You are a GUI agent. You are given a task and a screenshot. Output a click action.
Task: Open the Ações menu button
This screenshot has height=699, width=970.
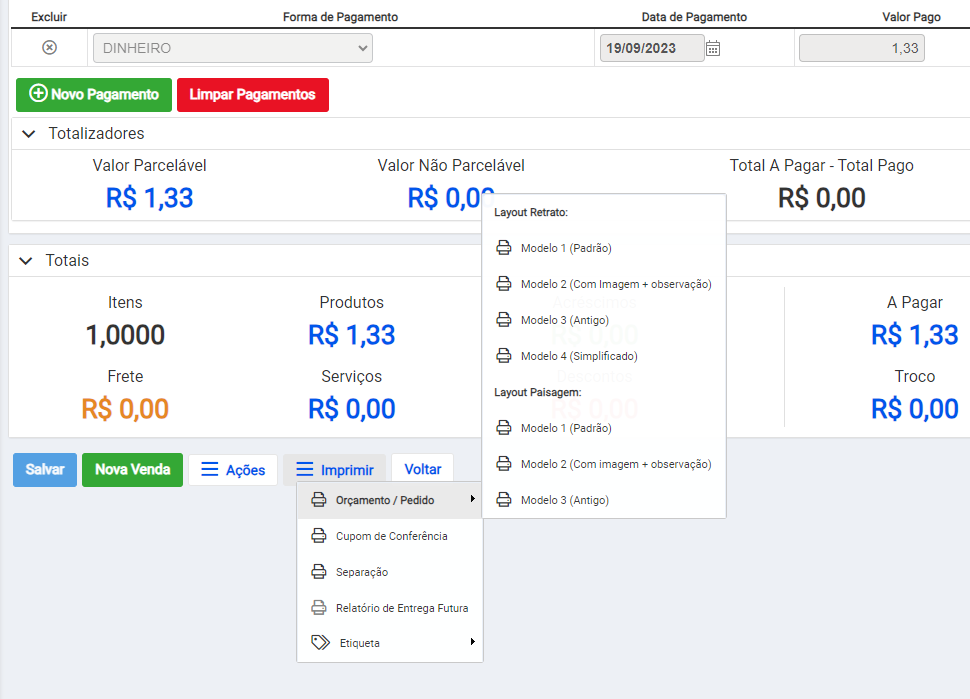pos(233,470)
